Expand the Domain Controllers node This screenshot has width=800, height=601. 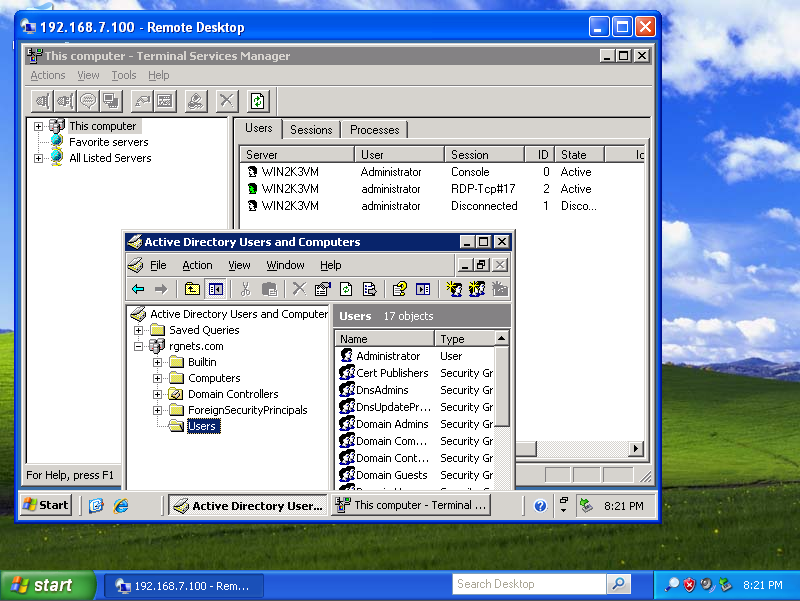pos(157,394)
